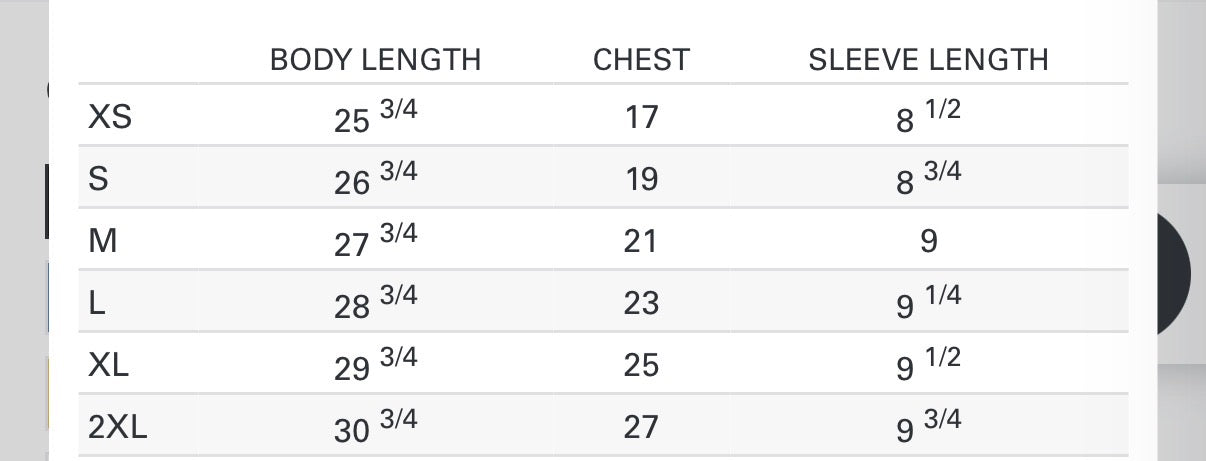Screen dimensions: 1206x461
Task: Select the L size row label
Action: pos(97,304)
